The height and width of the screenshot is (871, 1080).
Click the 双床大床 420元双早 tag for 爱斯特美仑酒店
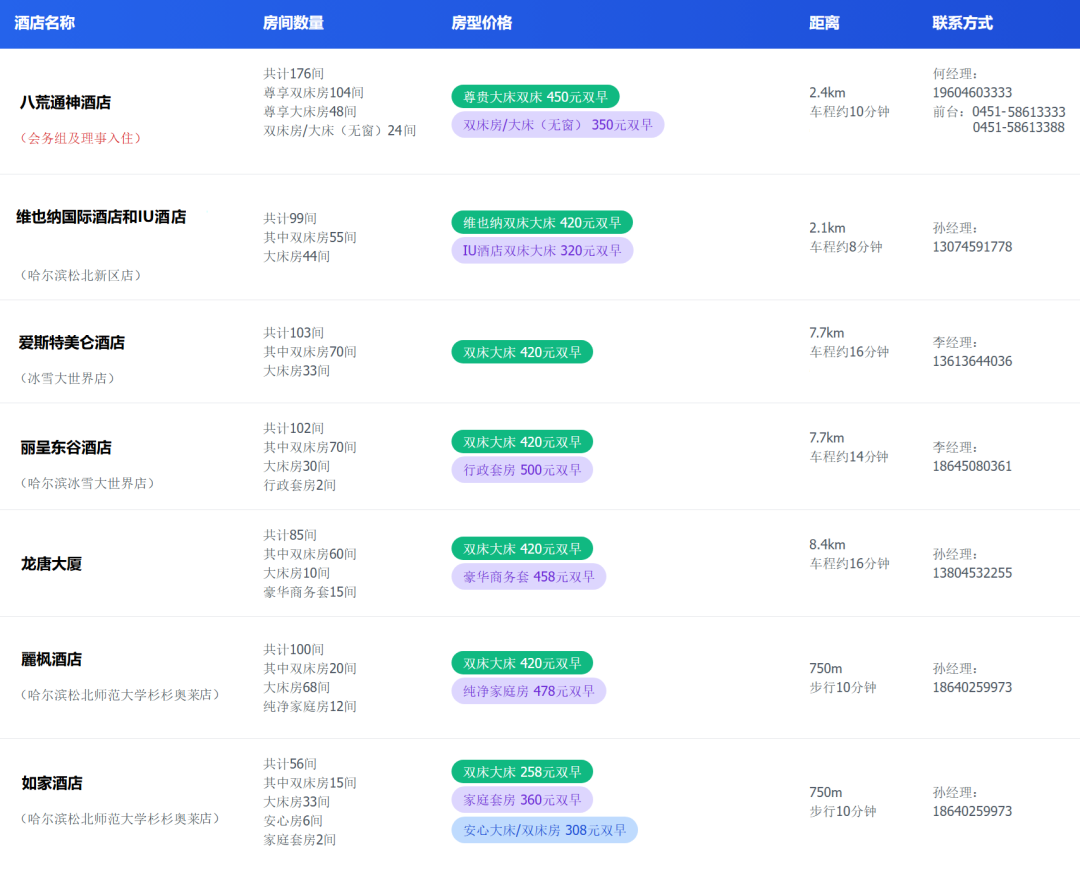(522, 352)
